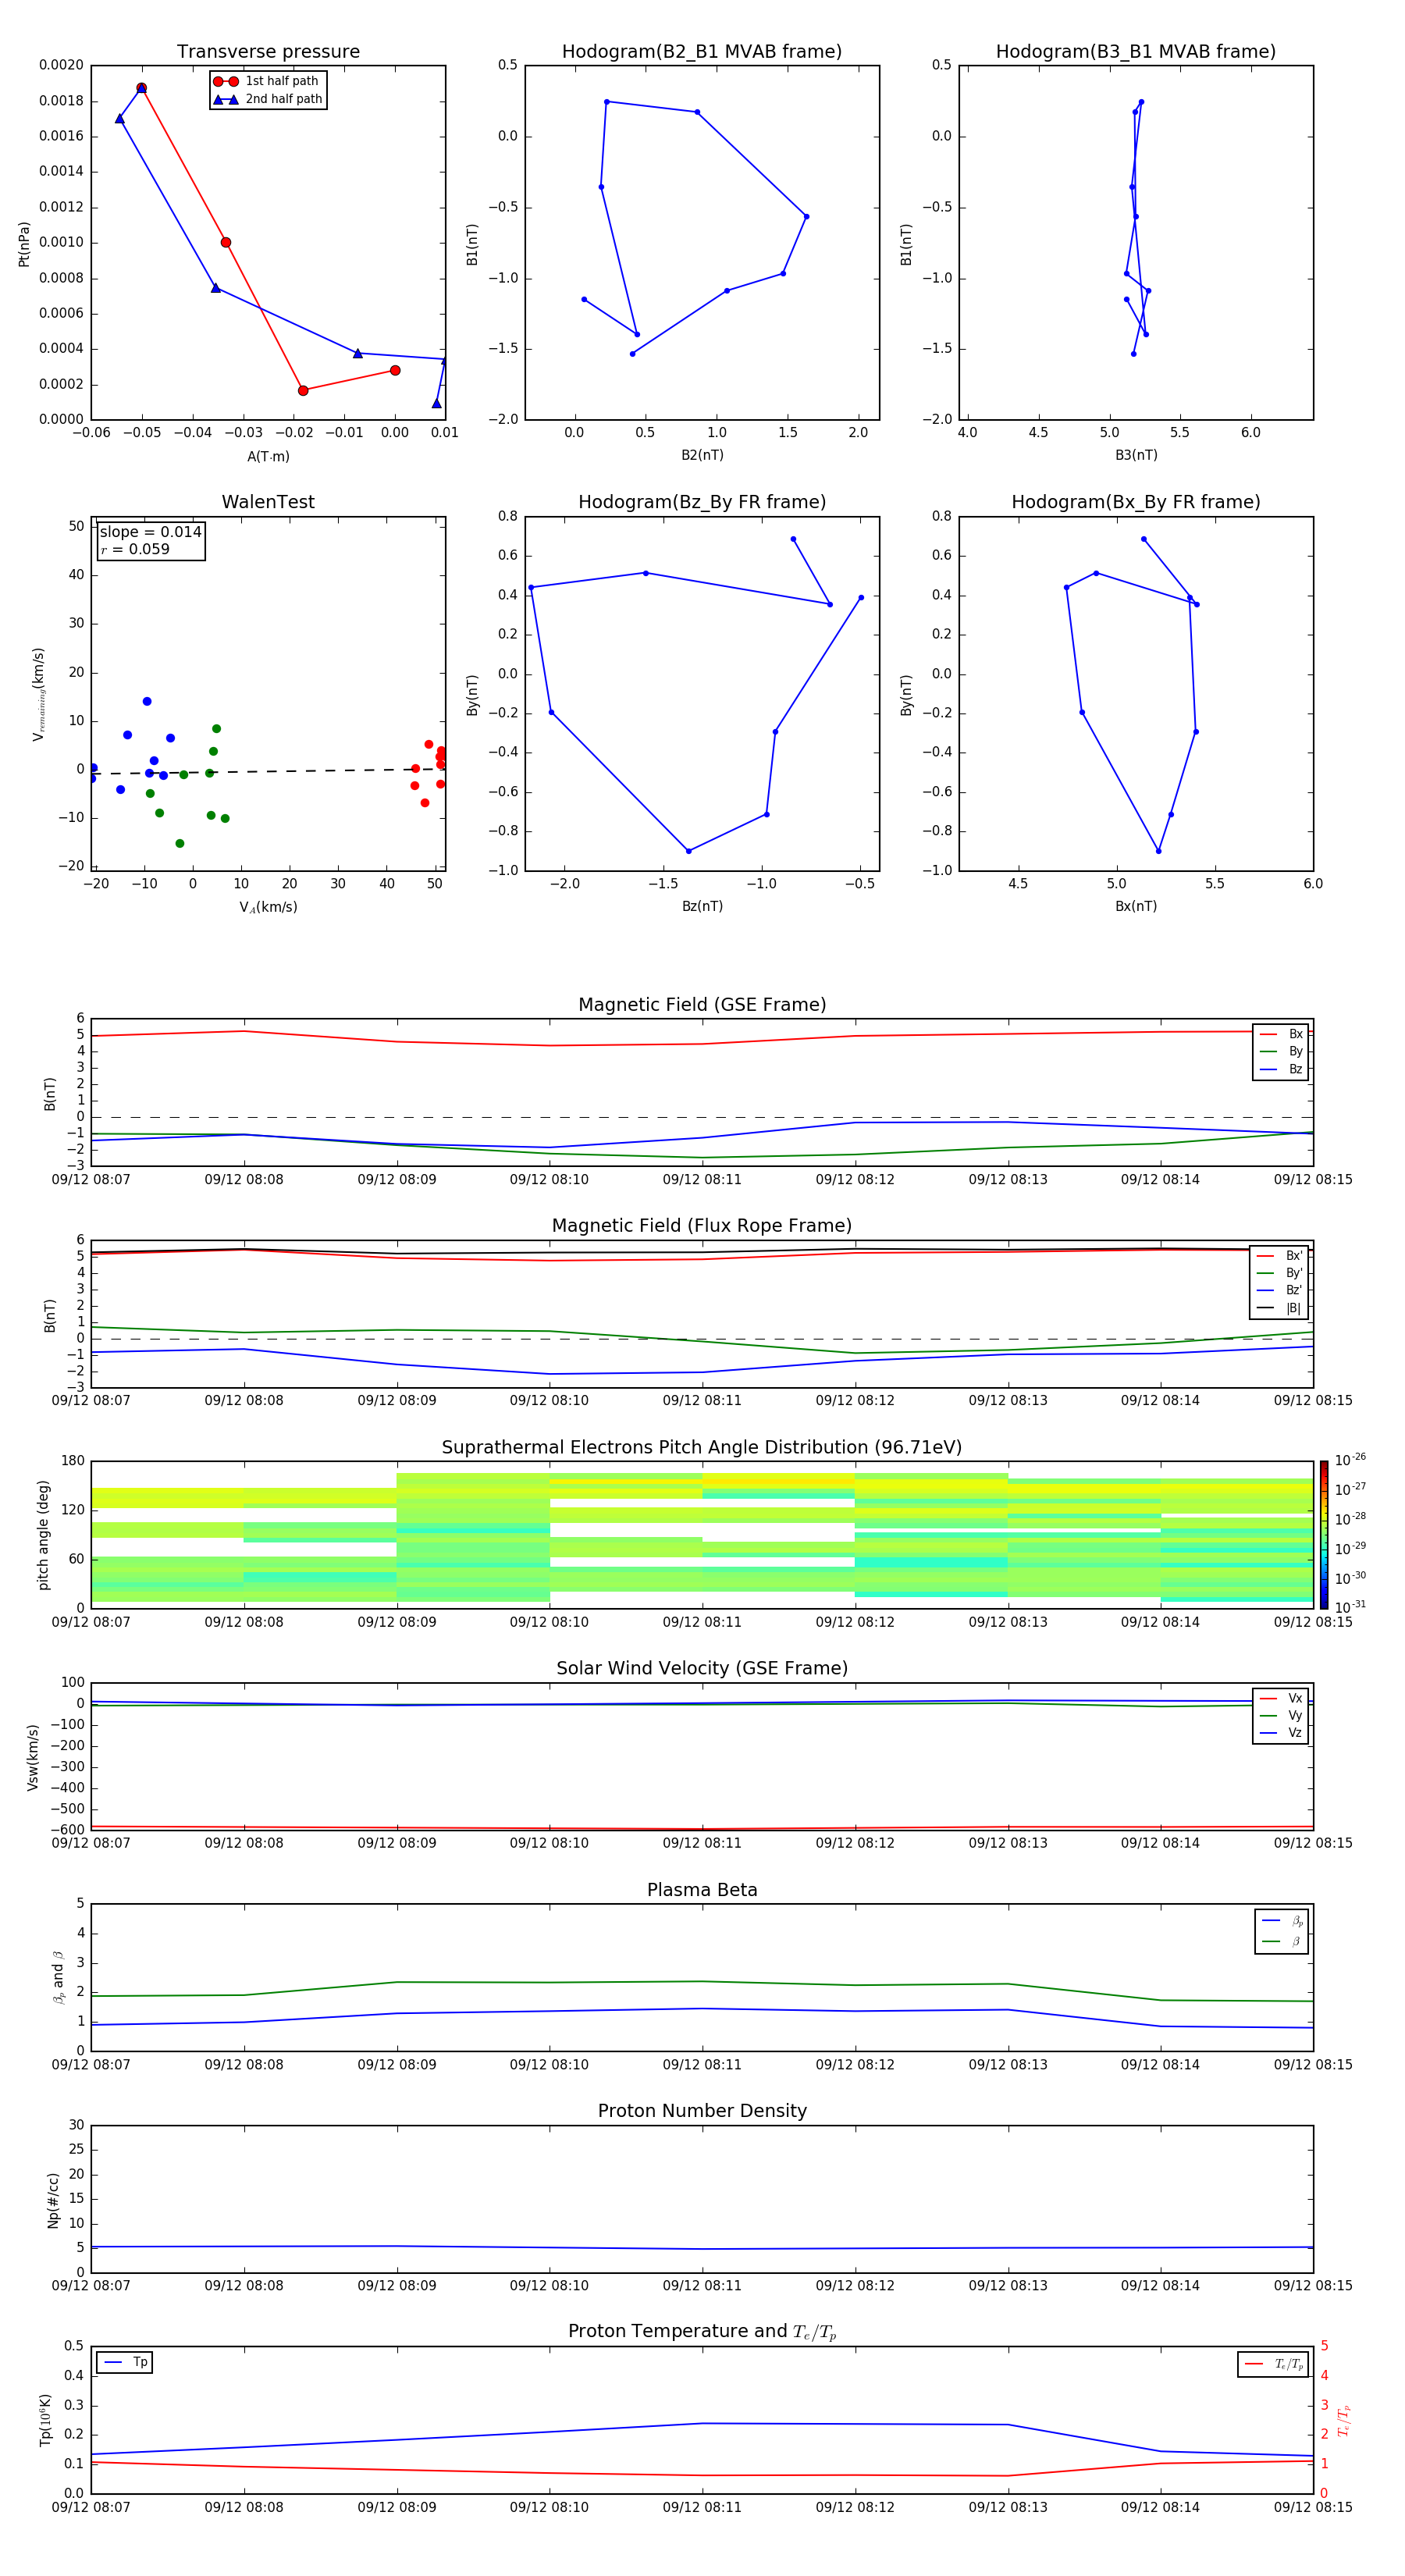The image size is (1405, 2576).
Task: Click the WalenTest "Vremaining(km/s)" y-axis label
Action: [x=38, y=694]
